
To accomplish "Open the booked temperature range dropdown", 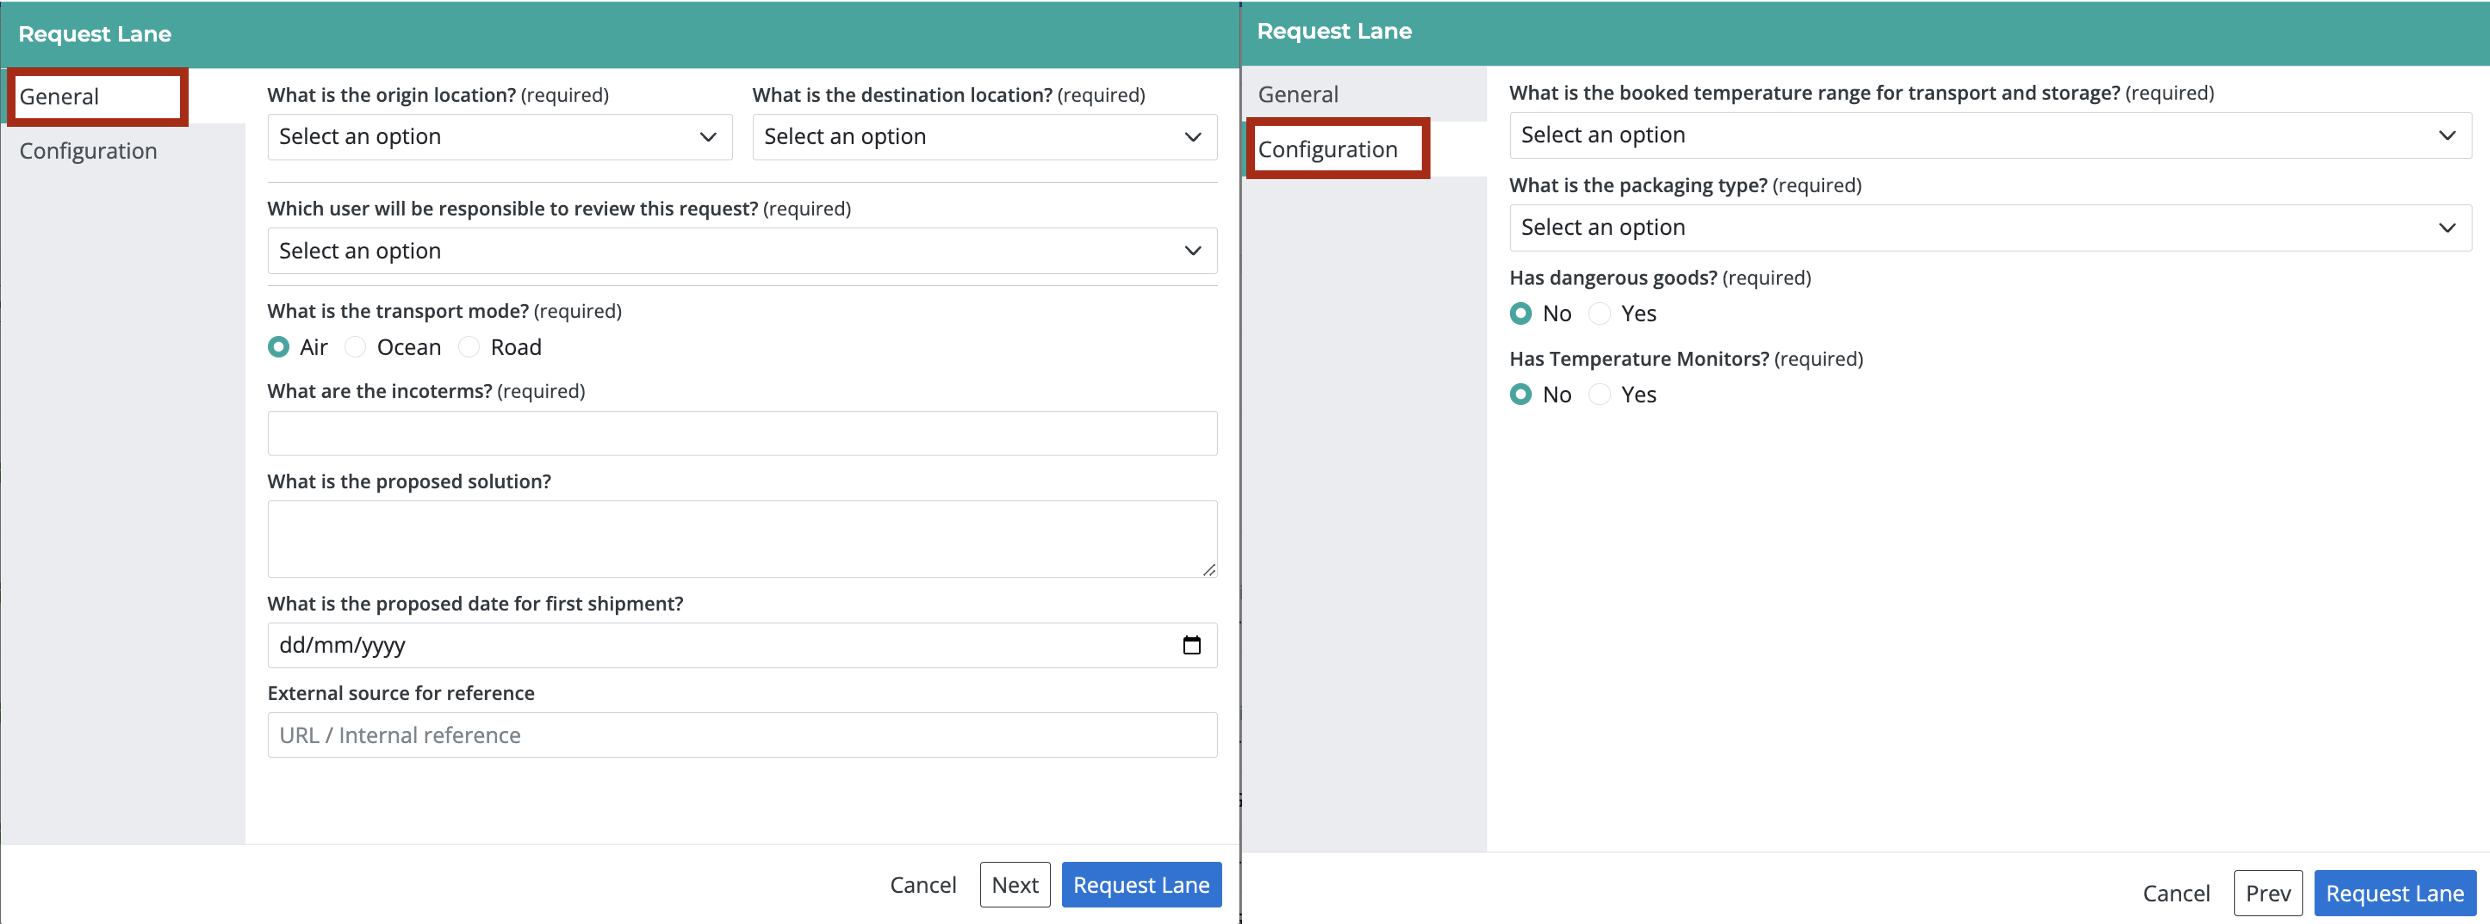I will pos(1990,135).
